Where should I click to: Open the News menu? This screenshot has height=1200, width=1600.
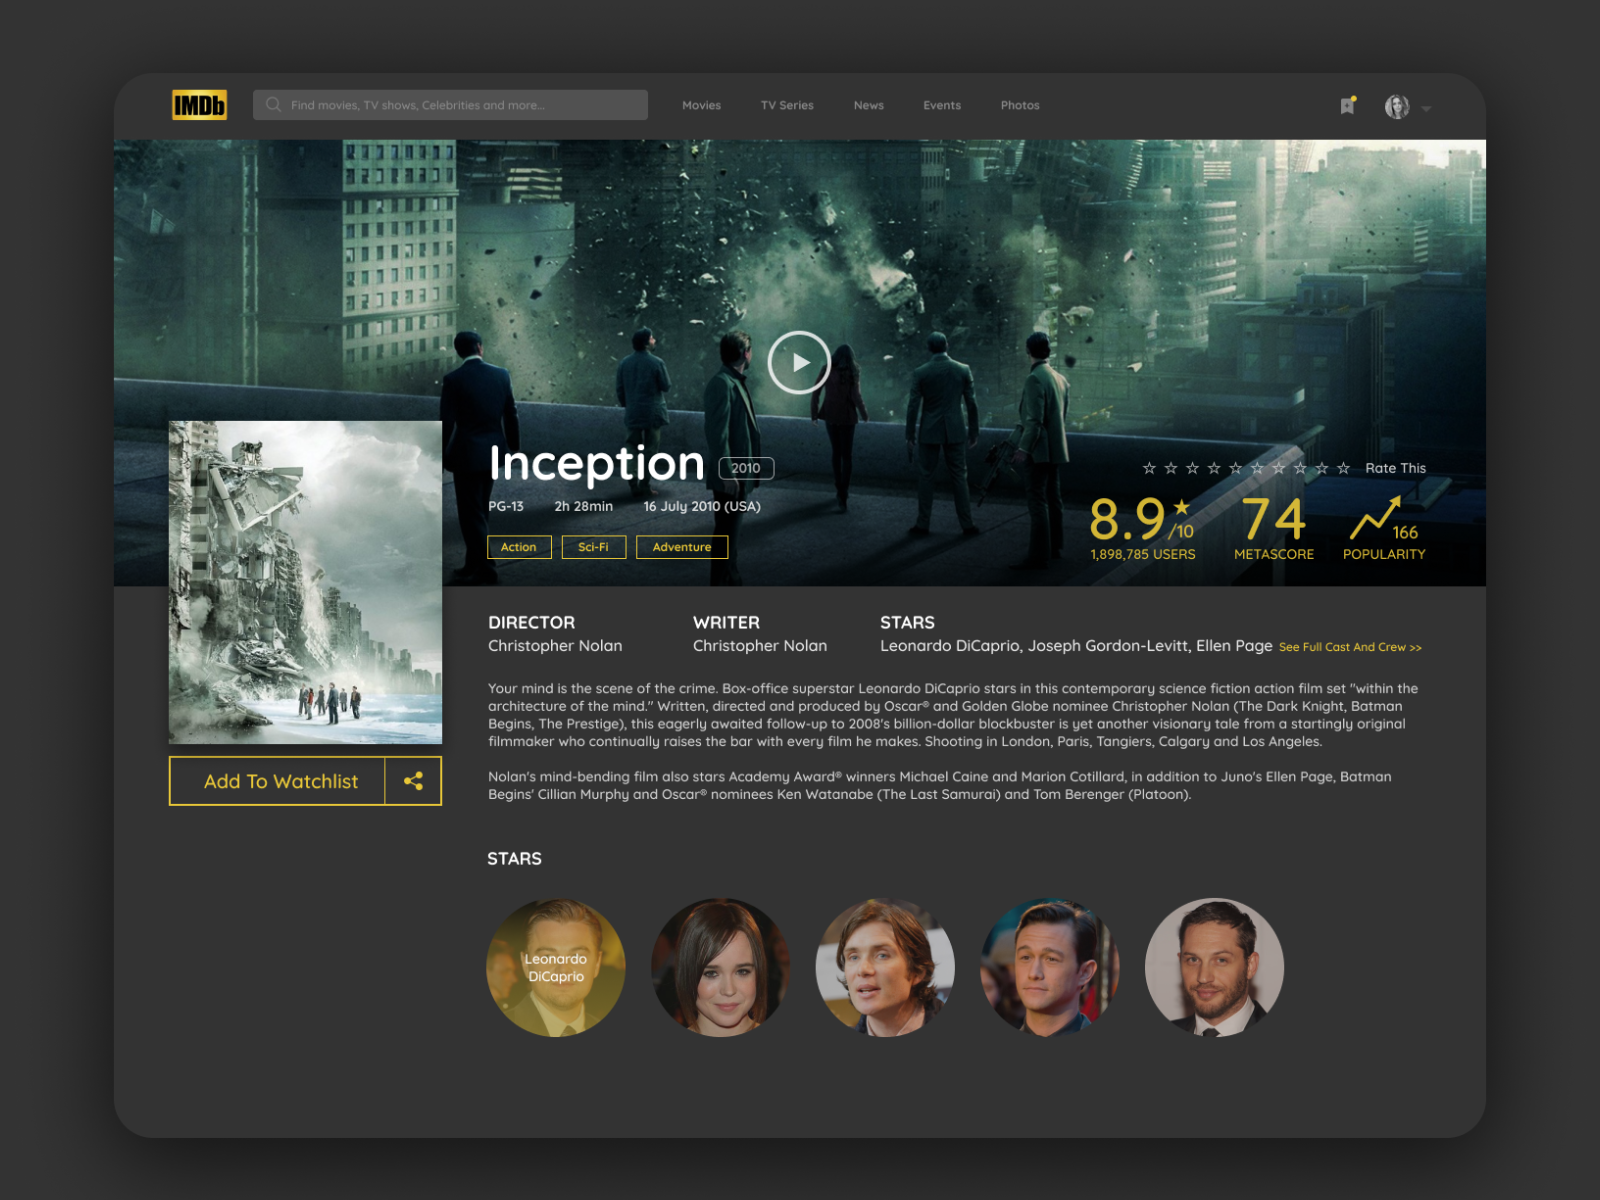869,105
